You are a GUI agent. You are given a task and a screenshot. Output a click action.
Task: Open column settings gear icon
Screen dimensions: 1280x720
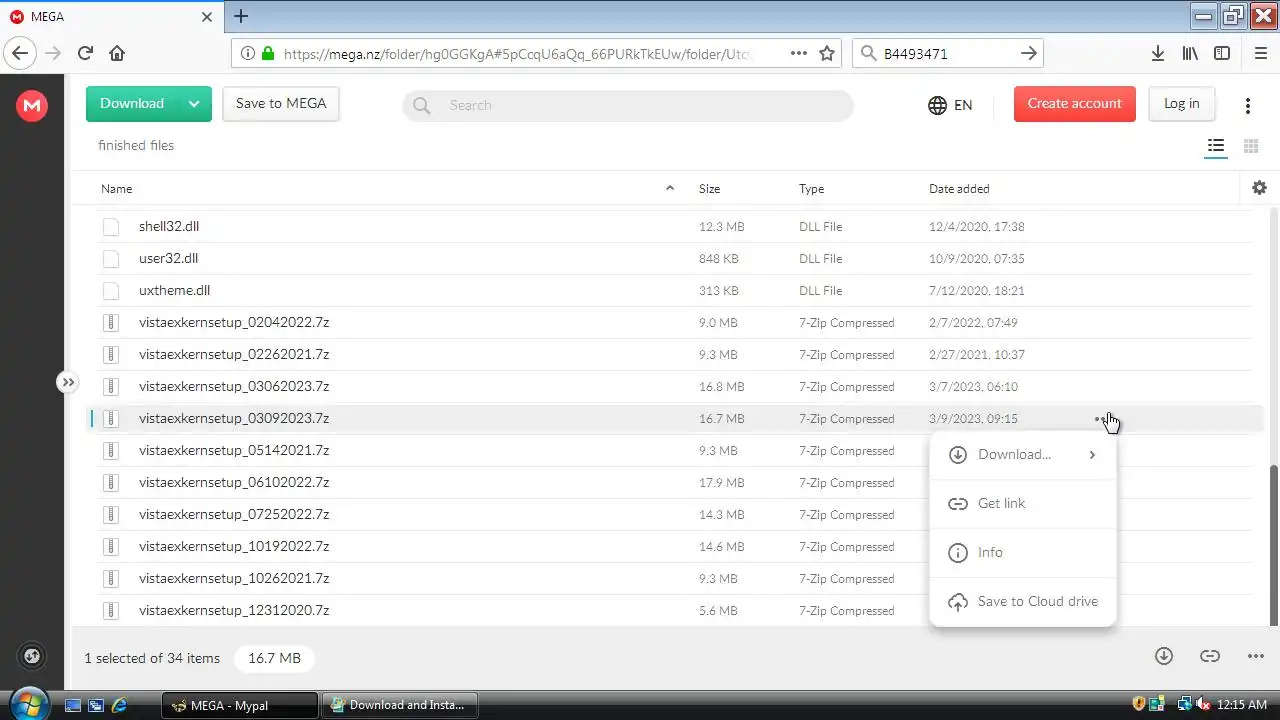click(1259, 188)
